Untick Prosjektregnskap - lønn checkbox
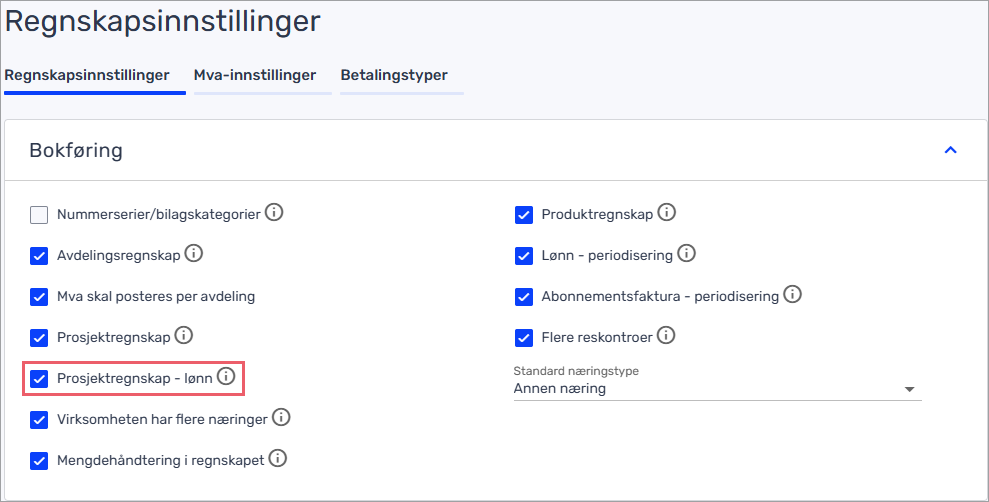 coord(39,379)
